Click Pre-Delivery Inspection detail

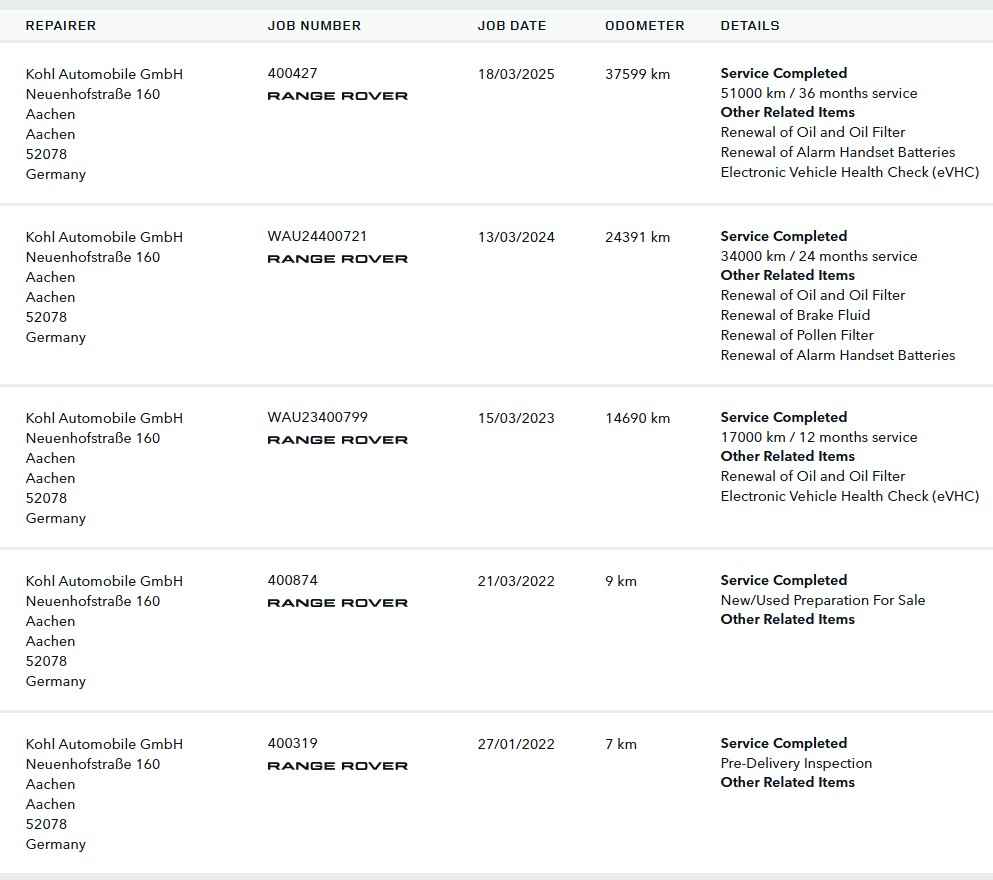tap(796, 763)
